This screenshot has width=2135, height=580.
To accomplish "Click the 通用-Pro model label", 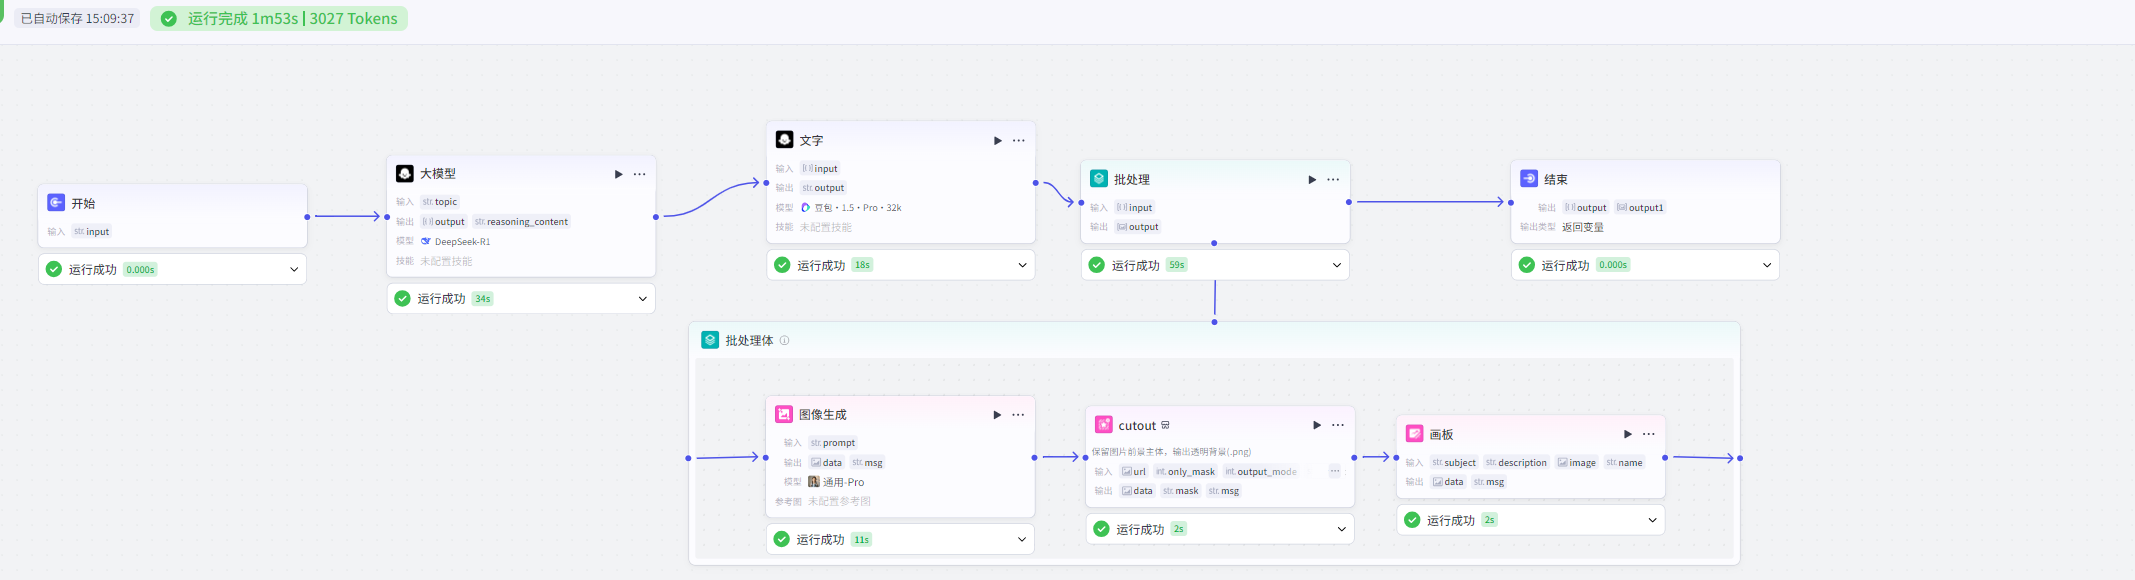I will click(843, 482).
